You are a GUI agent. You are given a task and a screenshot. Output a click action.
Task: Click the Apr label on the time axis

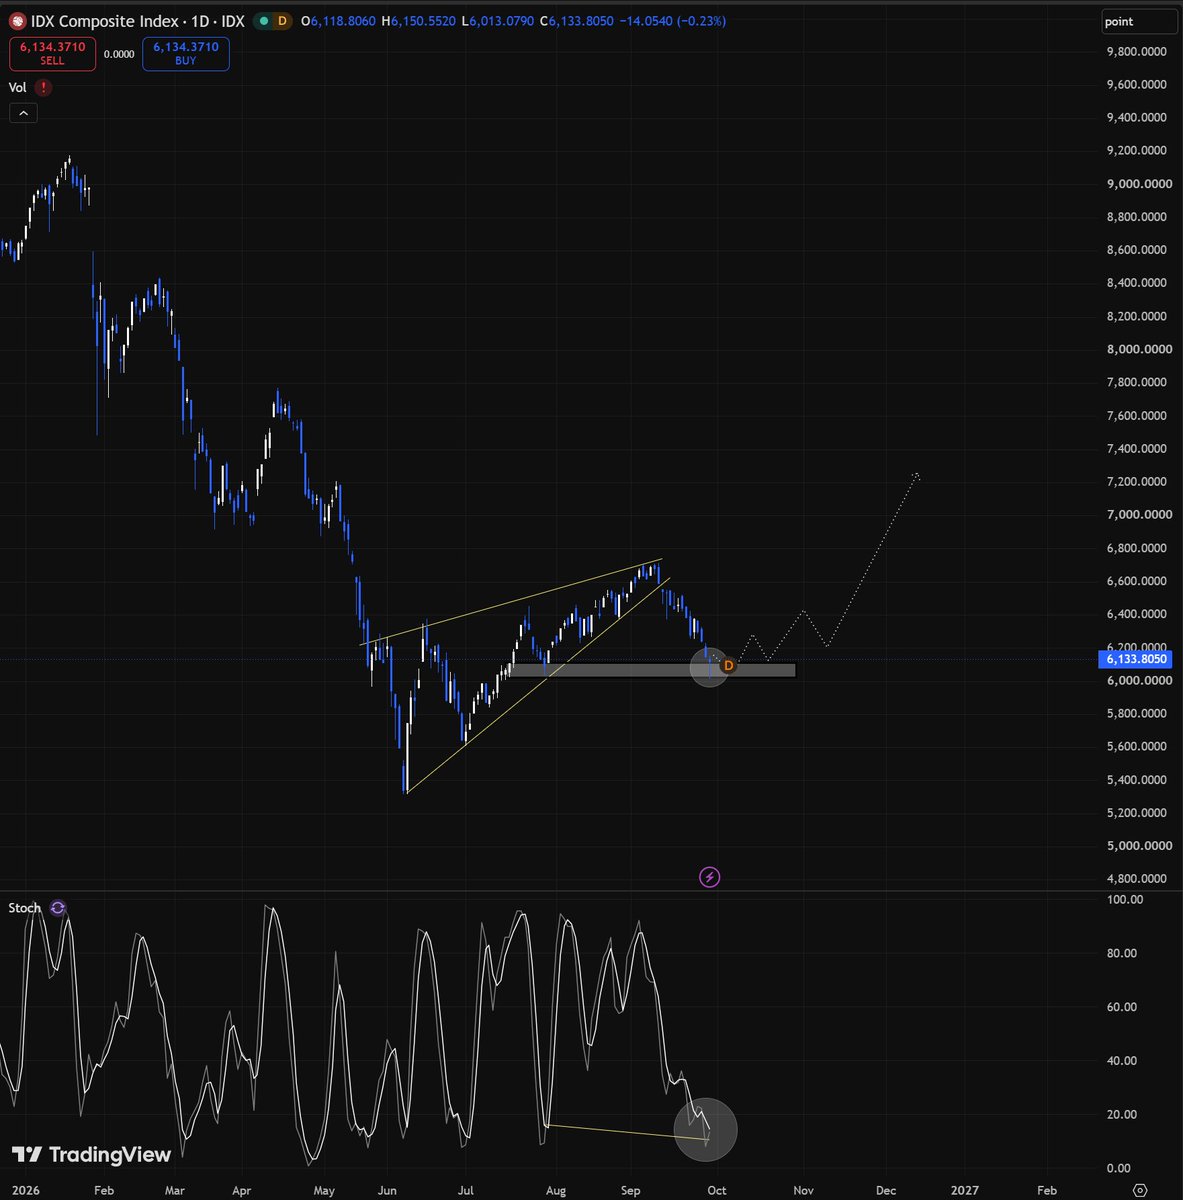pos(241,1191)
